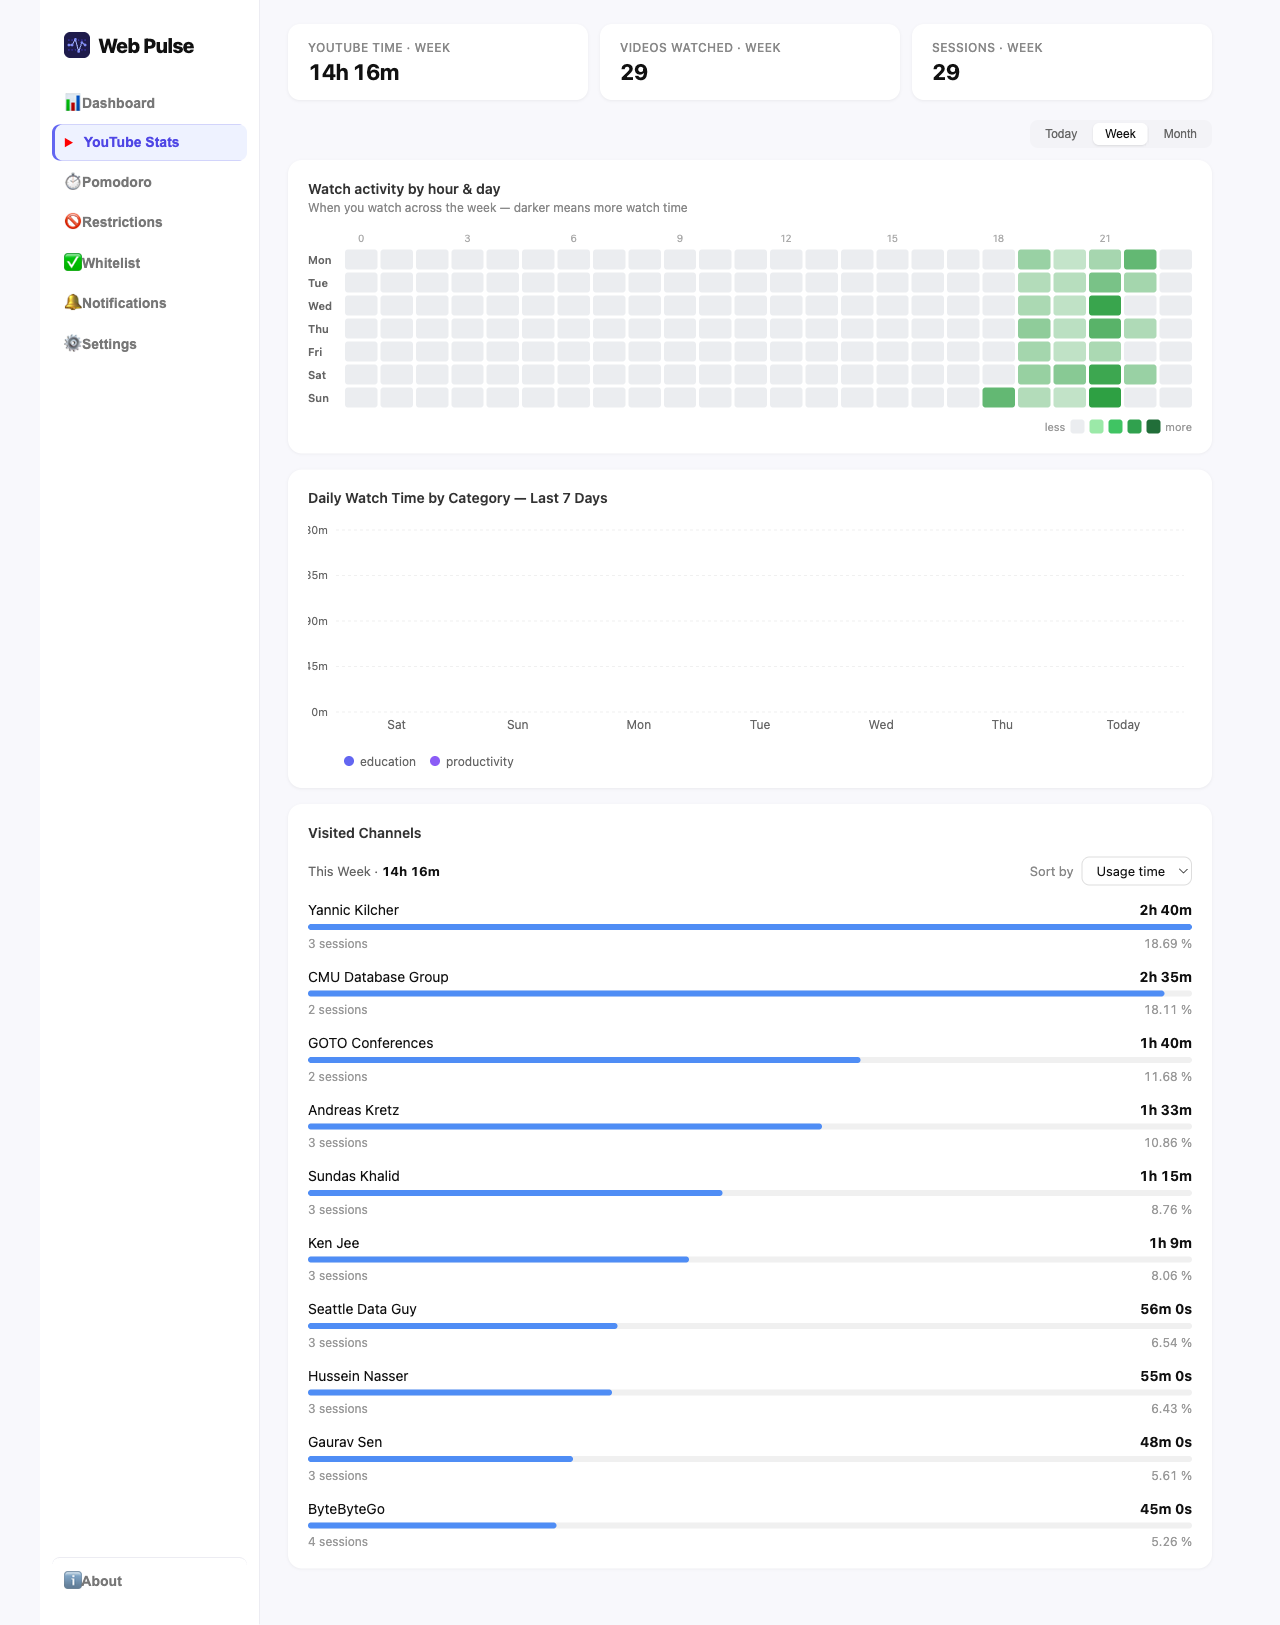Image resolution: width=1280 pixels, height=1625 pixels.
Task: Select the CMU Database Group channel
Action: pyautogui.click(x=378, y=977)
